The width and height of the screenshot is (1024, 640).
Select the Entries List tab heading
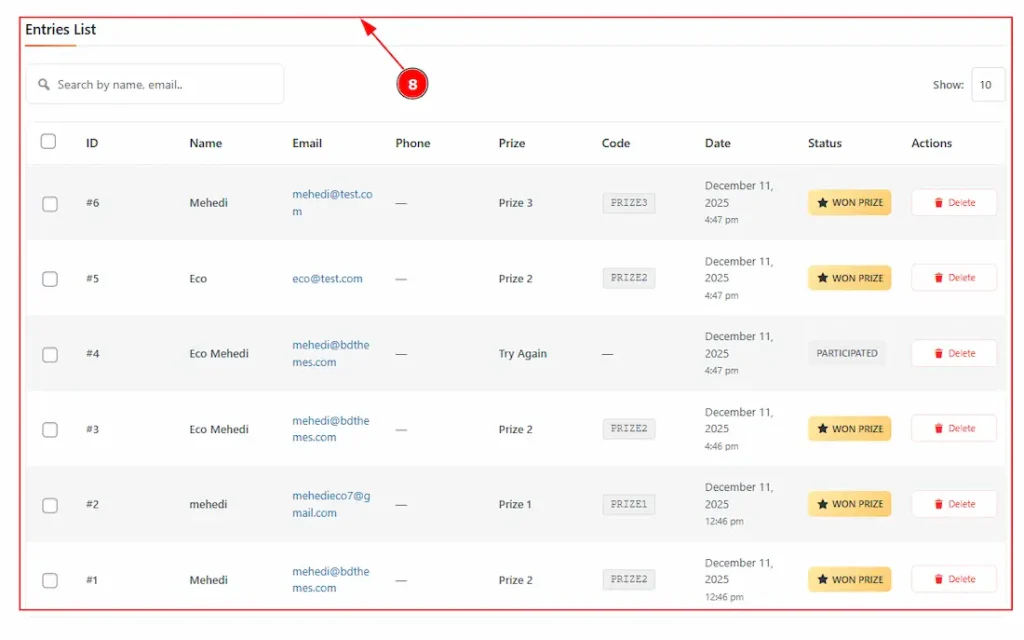(61, 30)
